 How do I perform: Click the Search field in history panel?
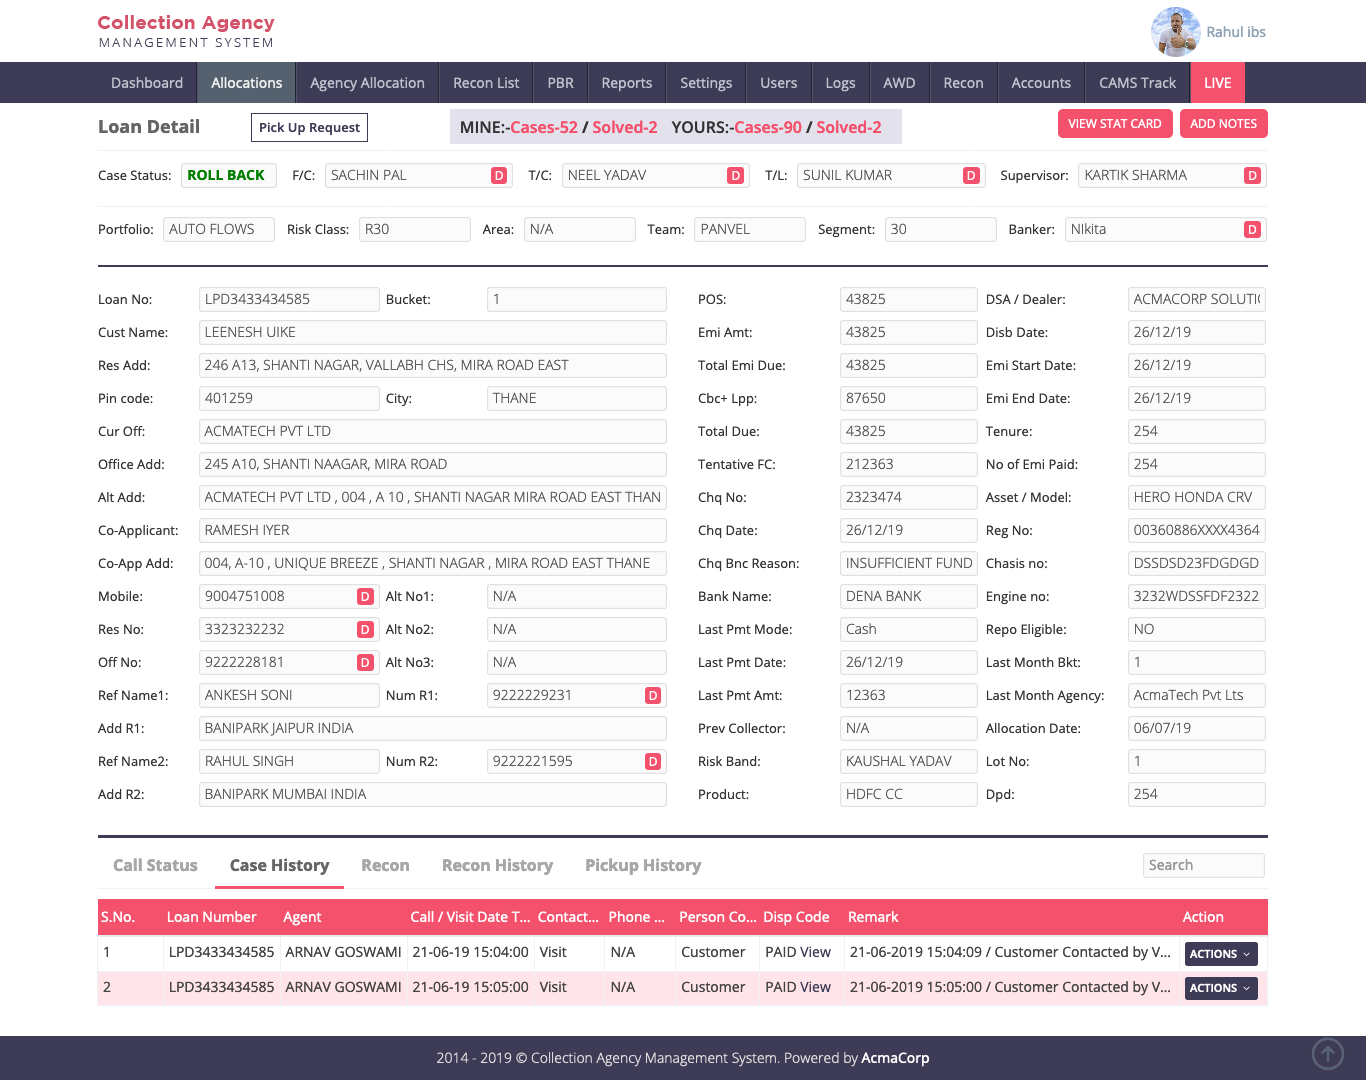click(1203, 865)
